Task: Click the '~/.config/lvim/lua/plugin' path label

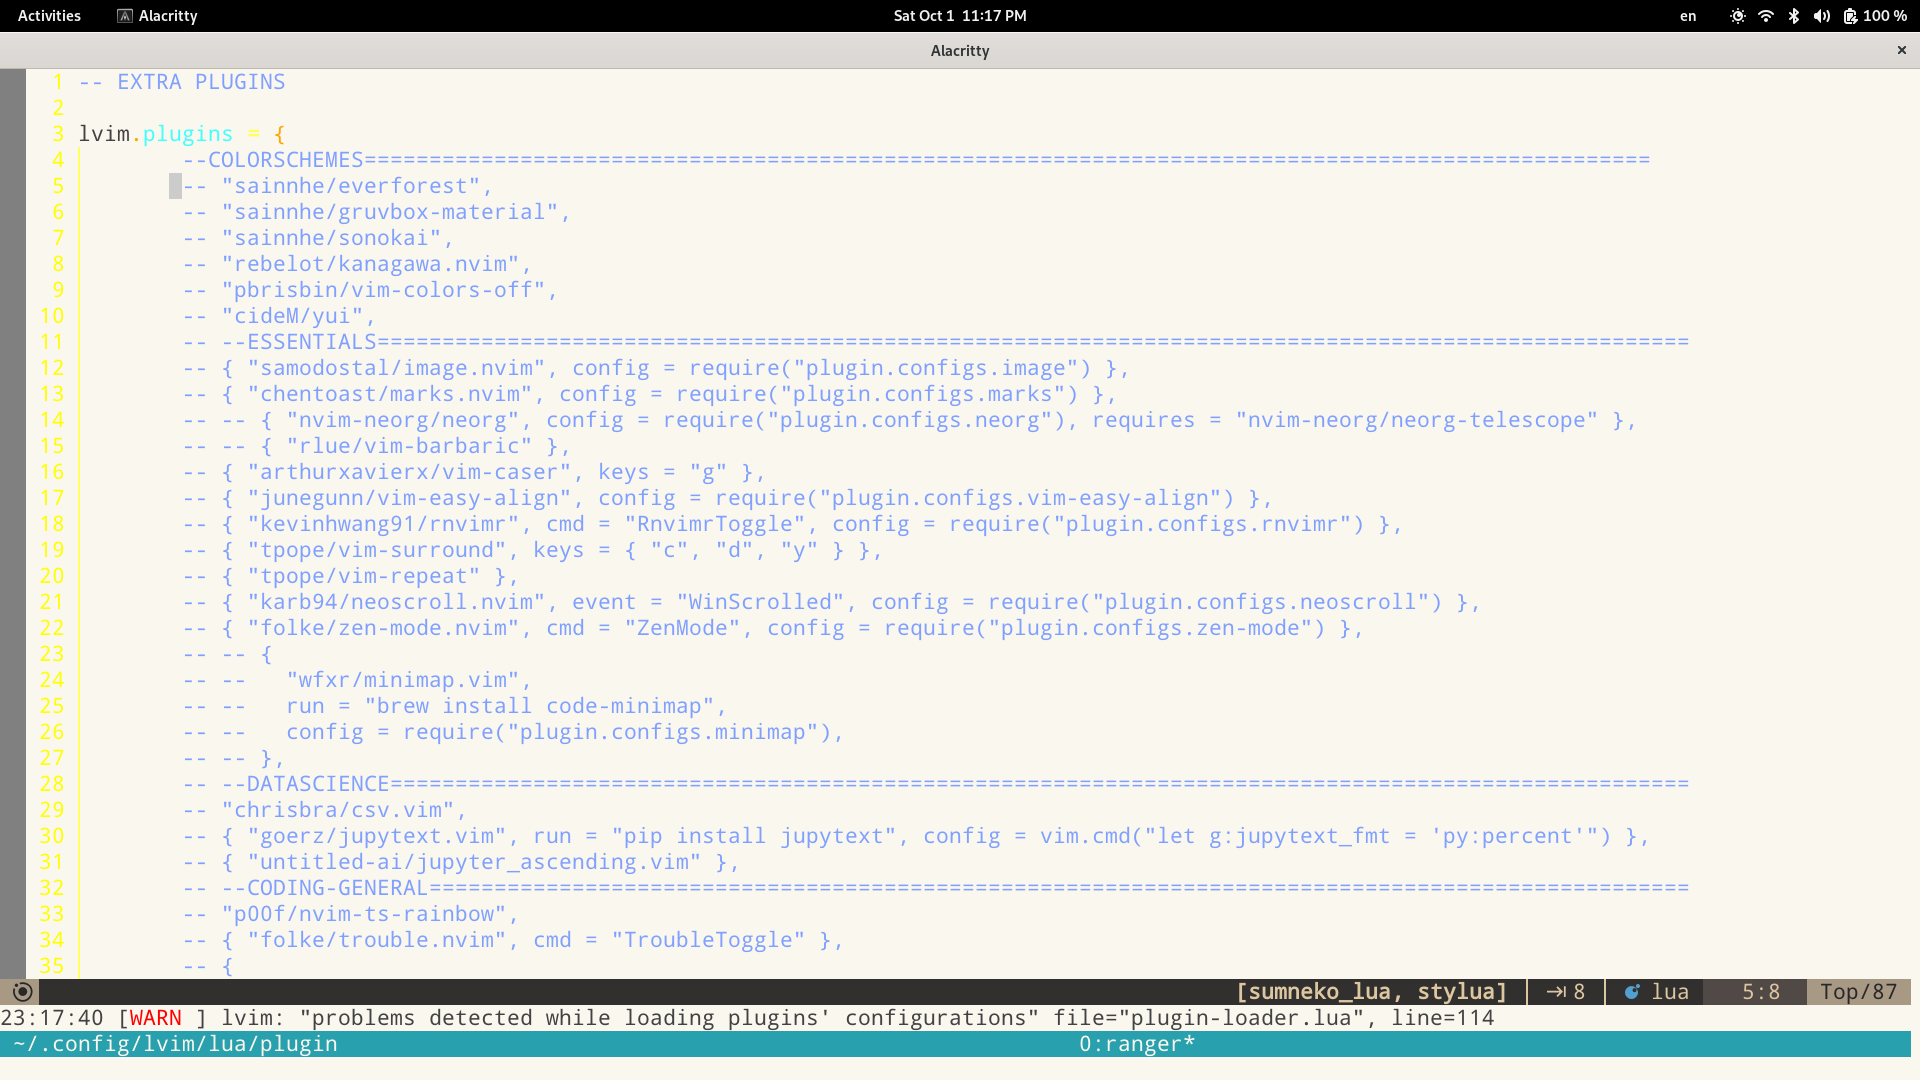Action: [170, 1043]
